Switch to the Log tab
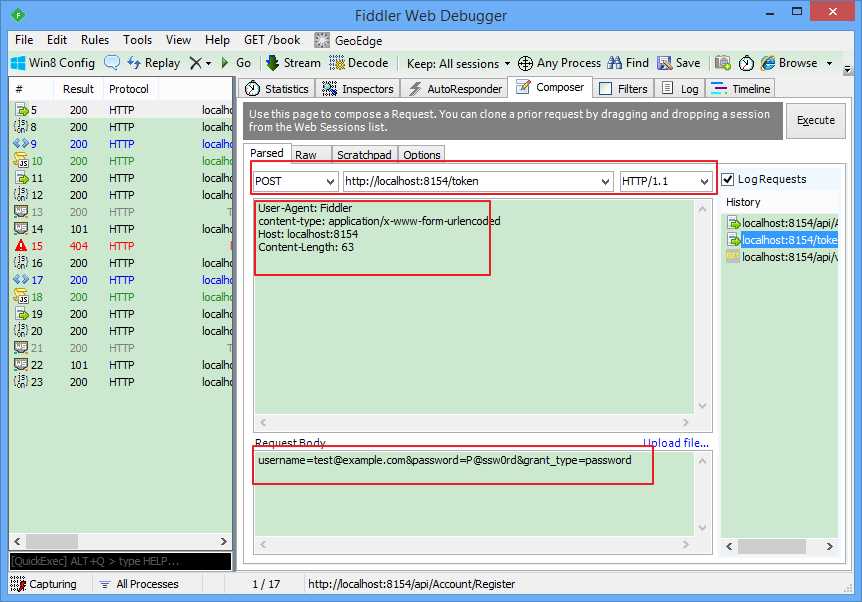 (x=681, y=89)
